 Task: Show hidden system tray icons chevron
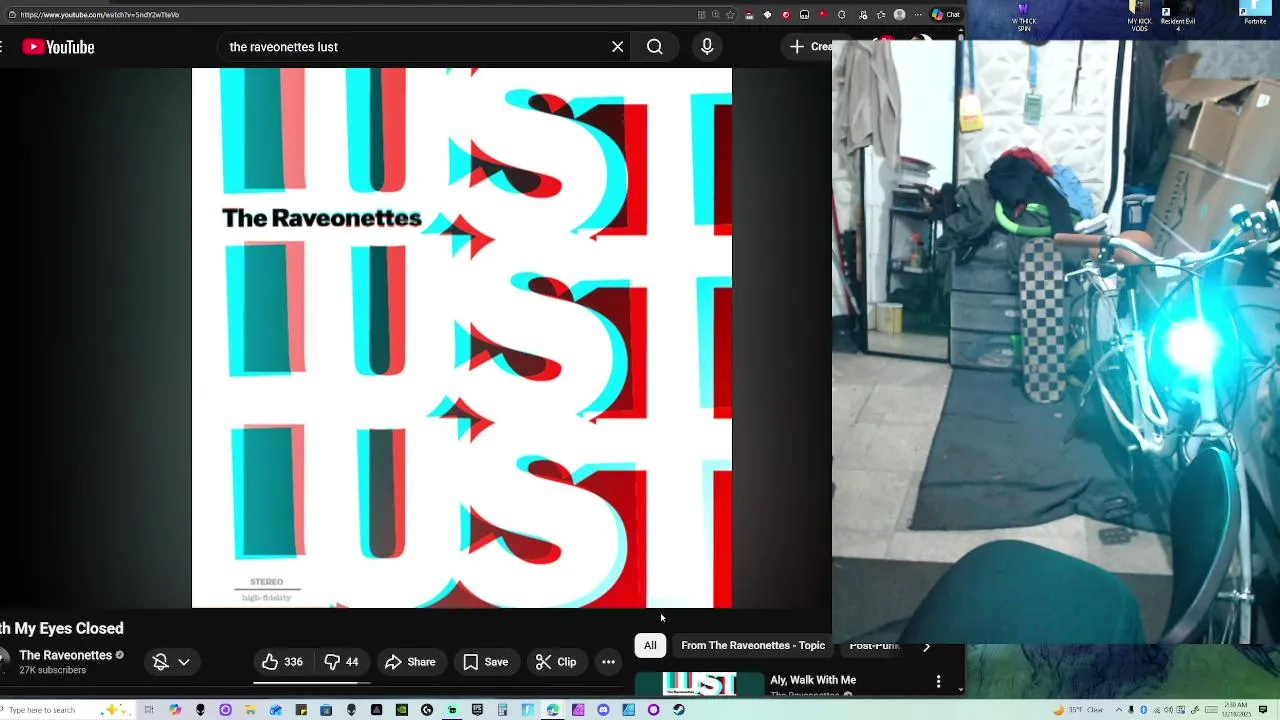click(x=1119, y=710)
